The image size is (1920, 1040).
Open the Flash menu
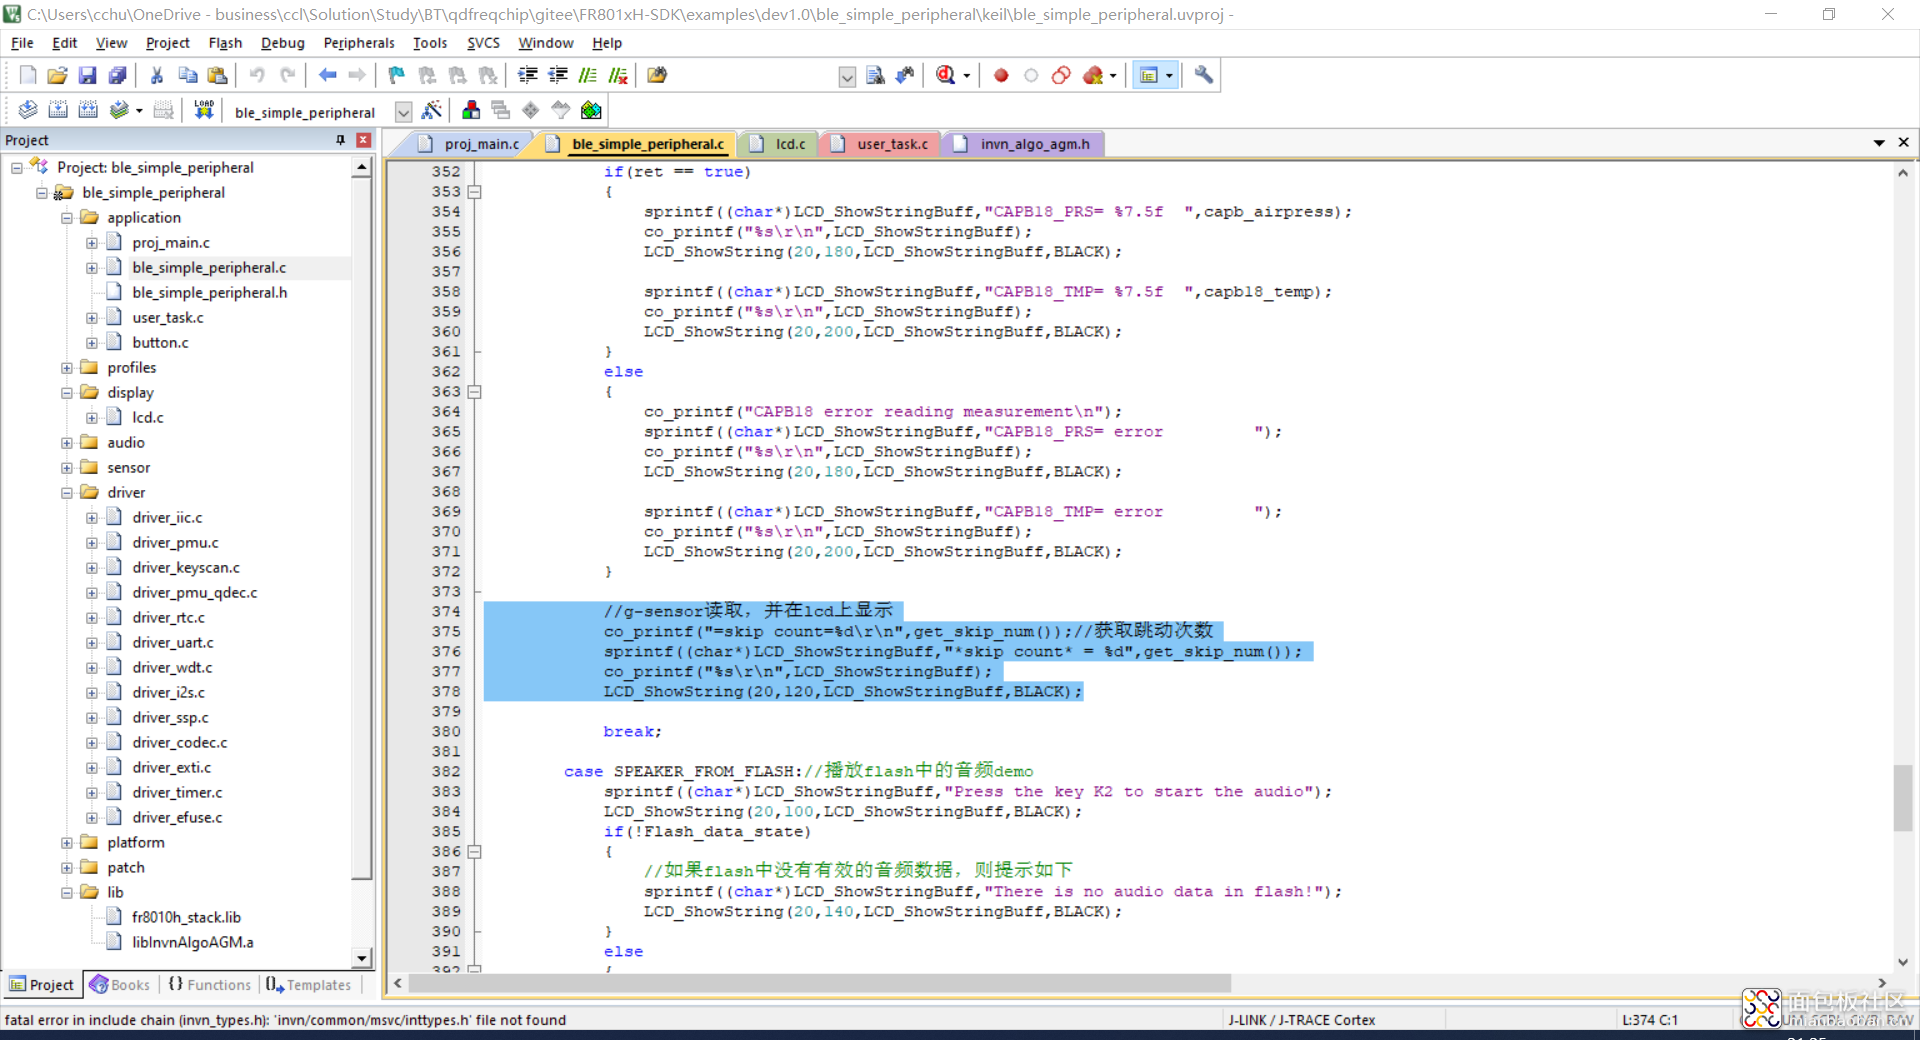tap(225, 43)
